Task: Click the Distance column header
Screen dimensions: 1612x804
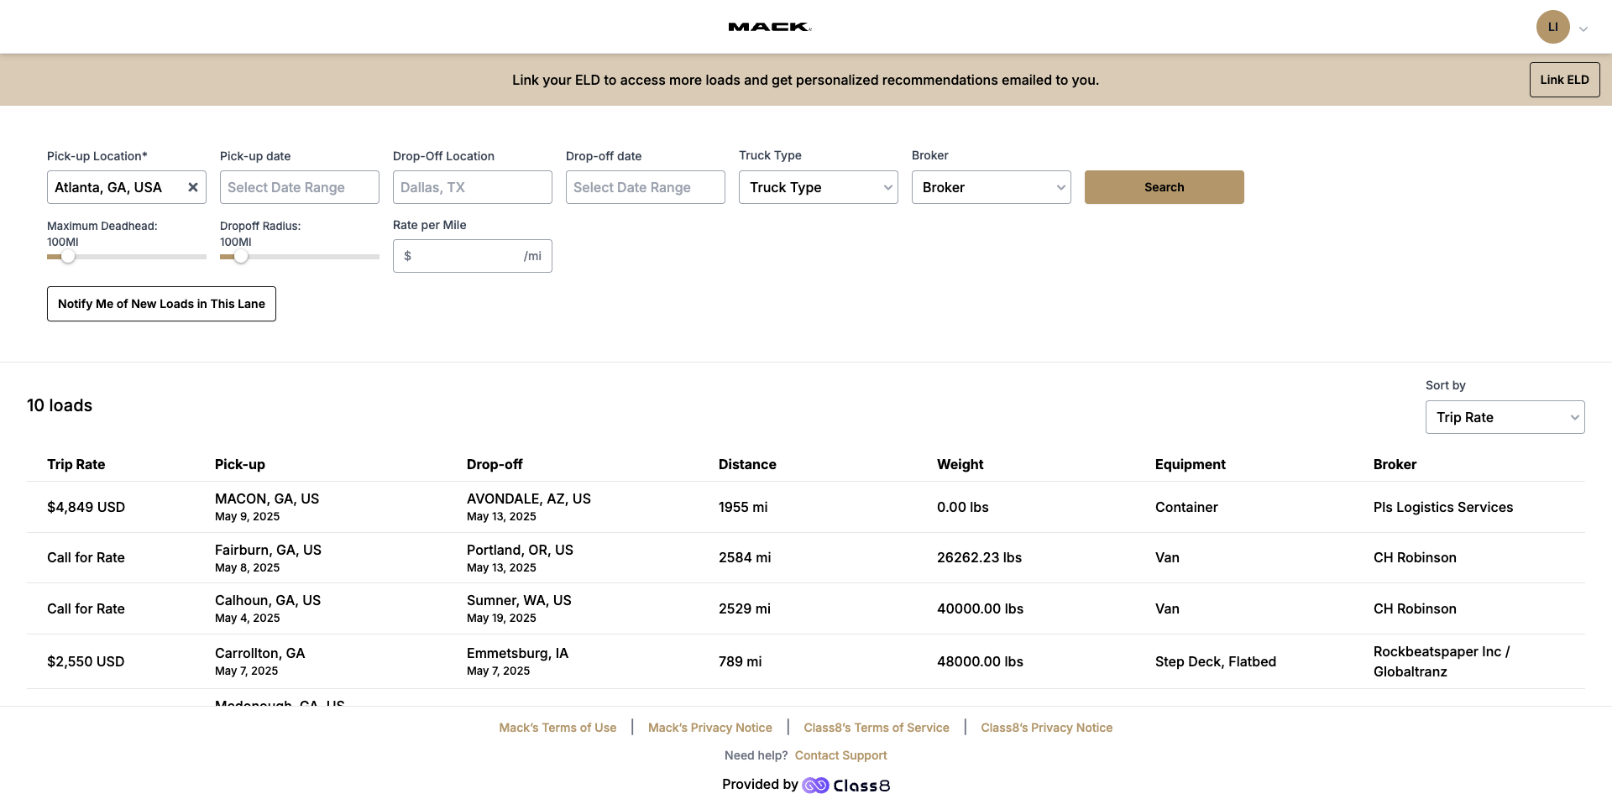Action: click(x=747, y=464)
